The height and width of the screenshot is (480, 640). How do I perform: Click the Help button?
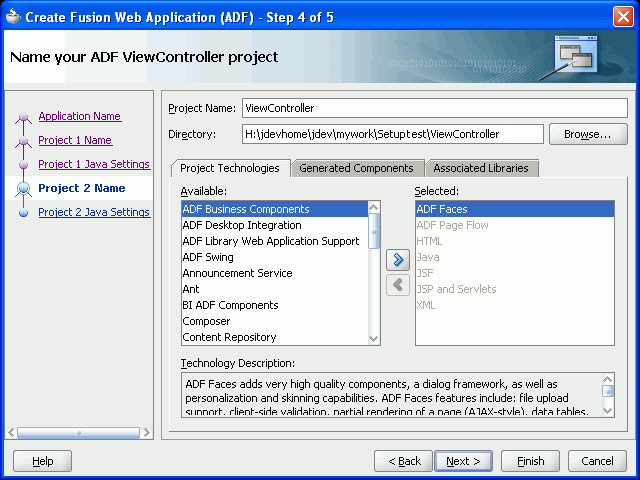42,461
